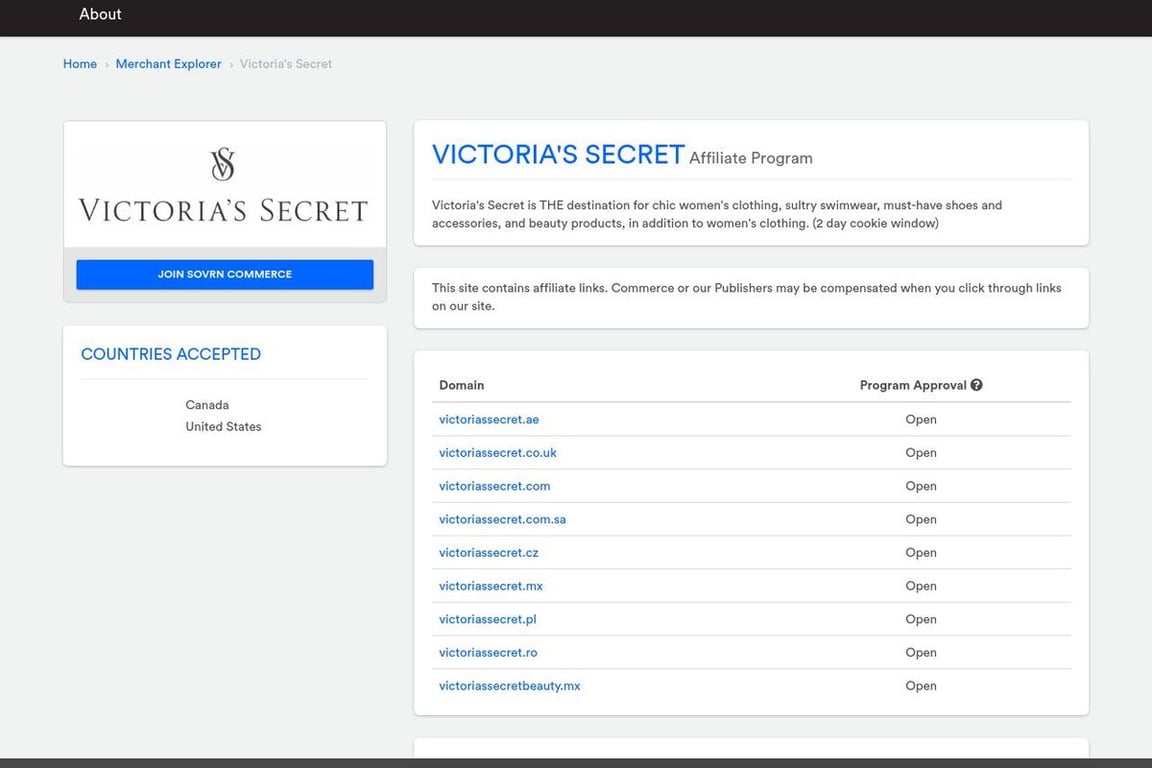This screenshot has height=768, width=1152.
Task: Open victoriassecret.ae domain link
Action: point(489,420)
